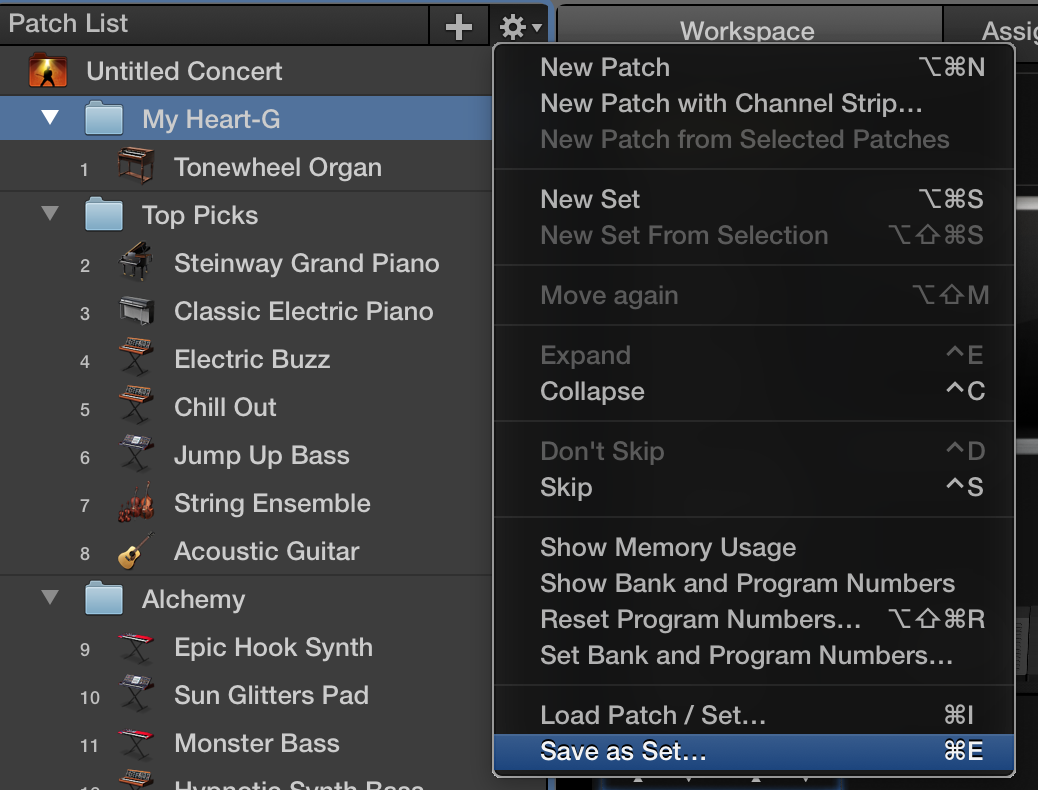The image size is (1038, 790).
Task: Select the Electric Buzz patch name
Action: coord(252,359)
